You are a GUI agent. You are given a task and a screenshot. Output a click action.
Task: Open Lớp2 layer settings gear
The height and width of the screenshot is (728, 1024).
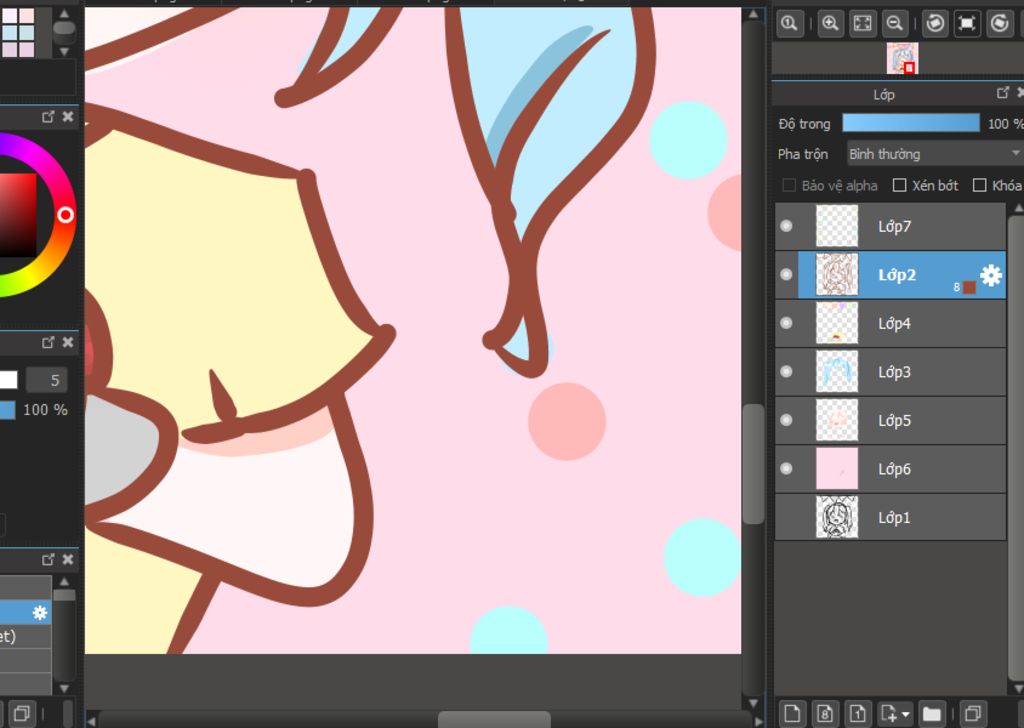(990, 276)
